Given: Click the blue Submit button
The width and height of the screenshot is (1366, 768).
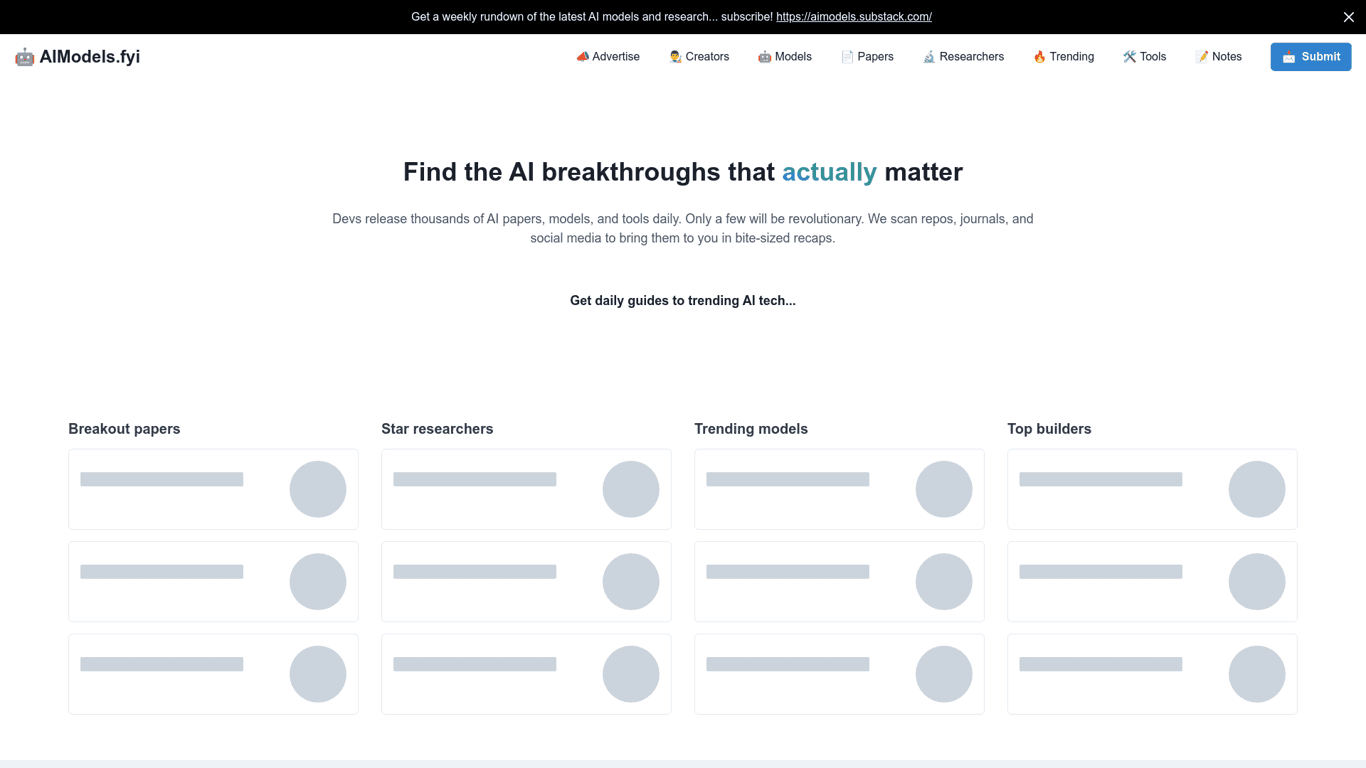Looking at the screenshot, I should coord(1311,57).
